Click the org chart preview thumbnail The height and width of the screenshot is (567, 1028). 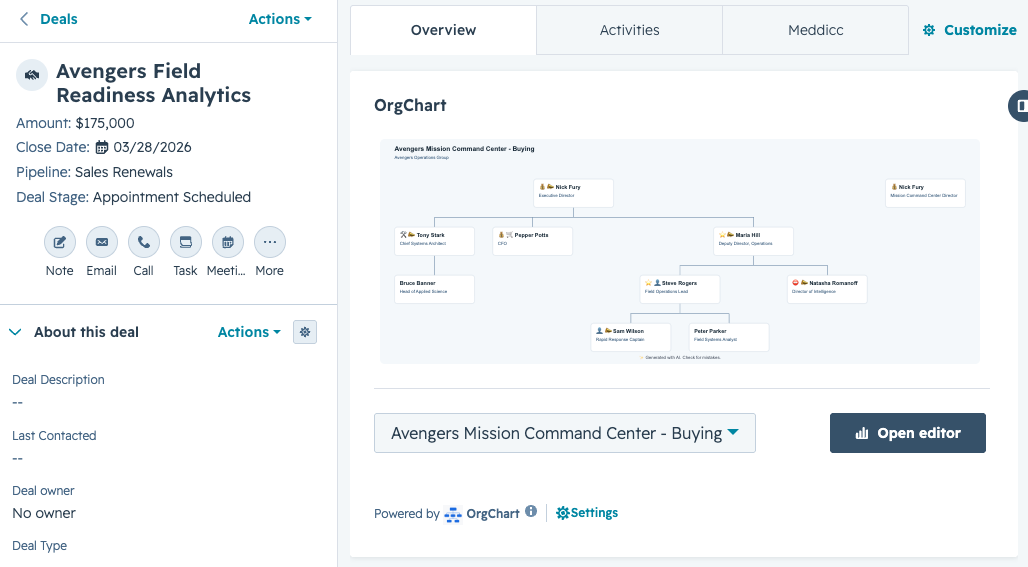(680, 252)
